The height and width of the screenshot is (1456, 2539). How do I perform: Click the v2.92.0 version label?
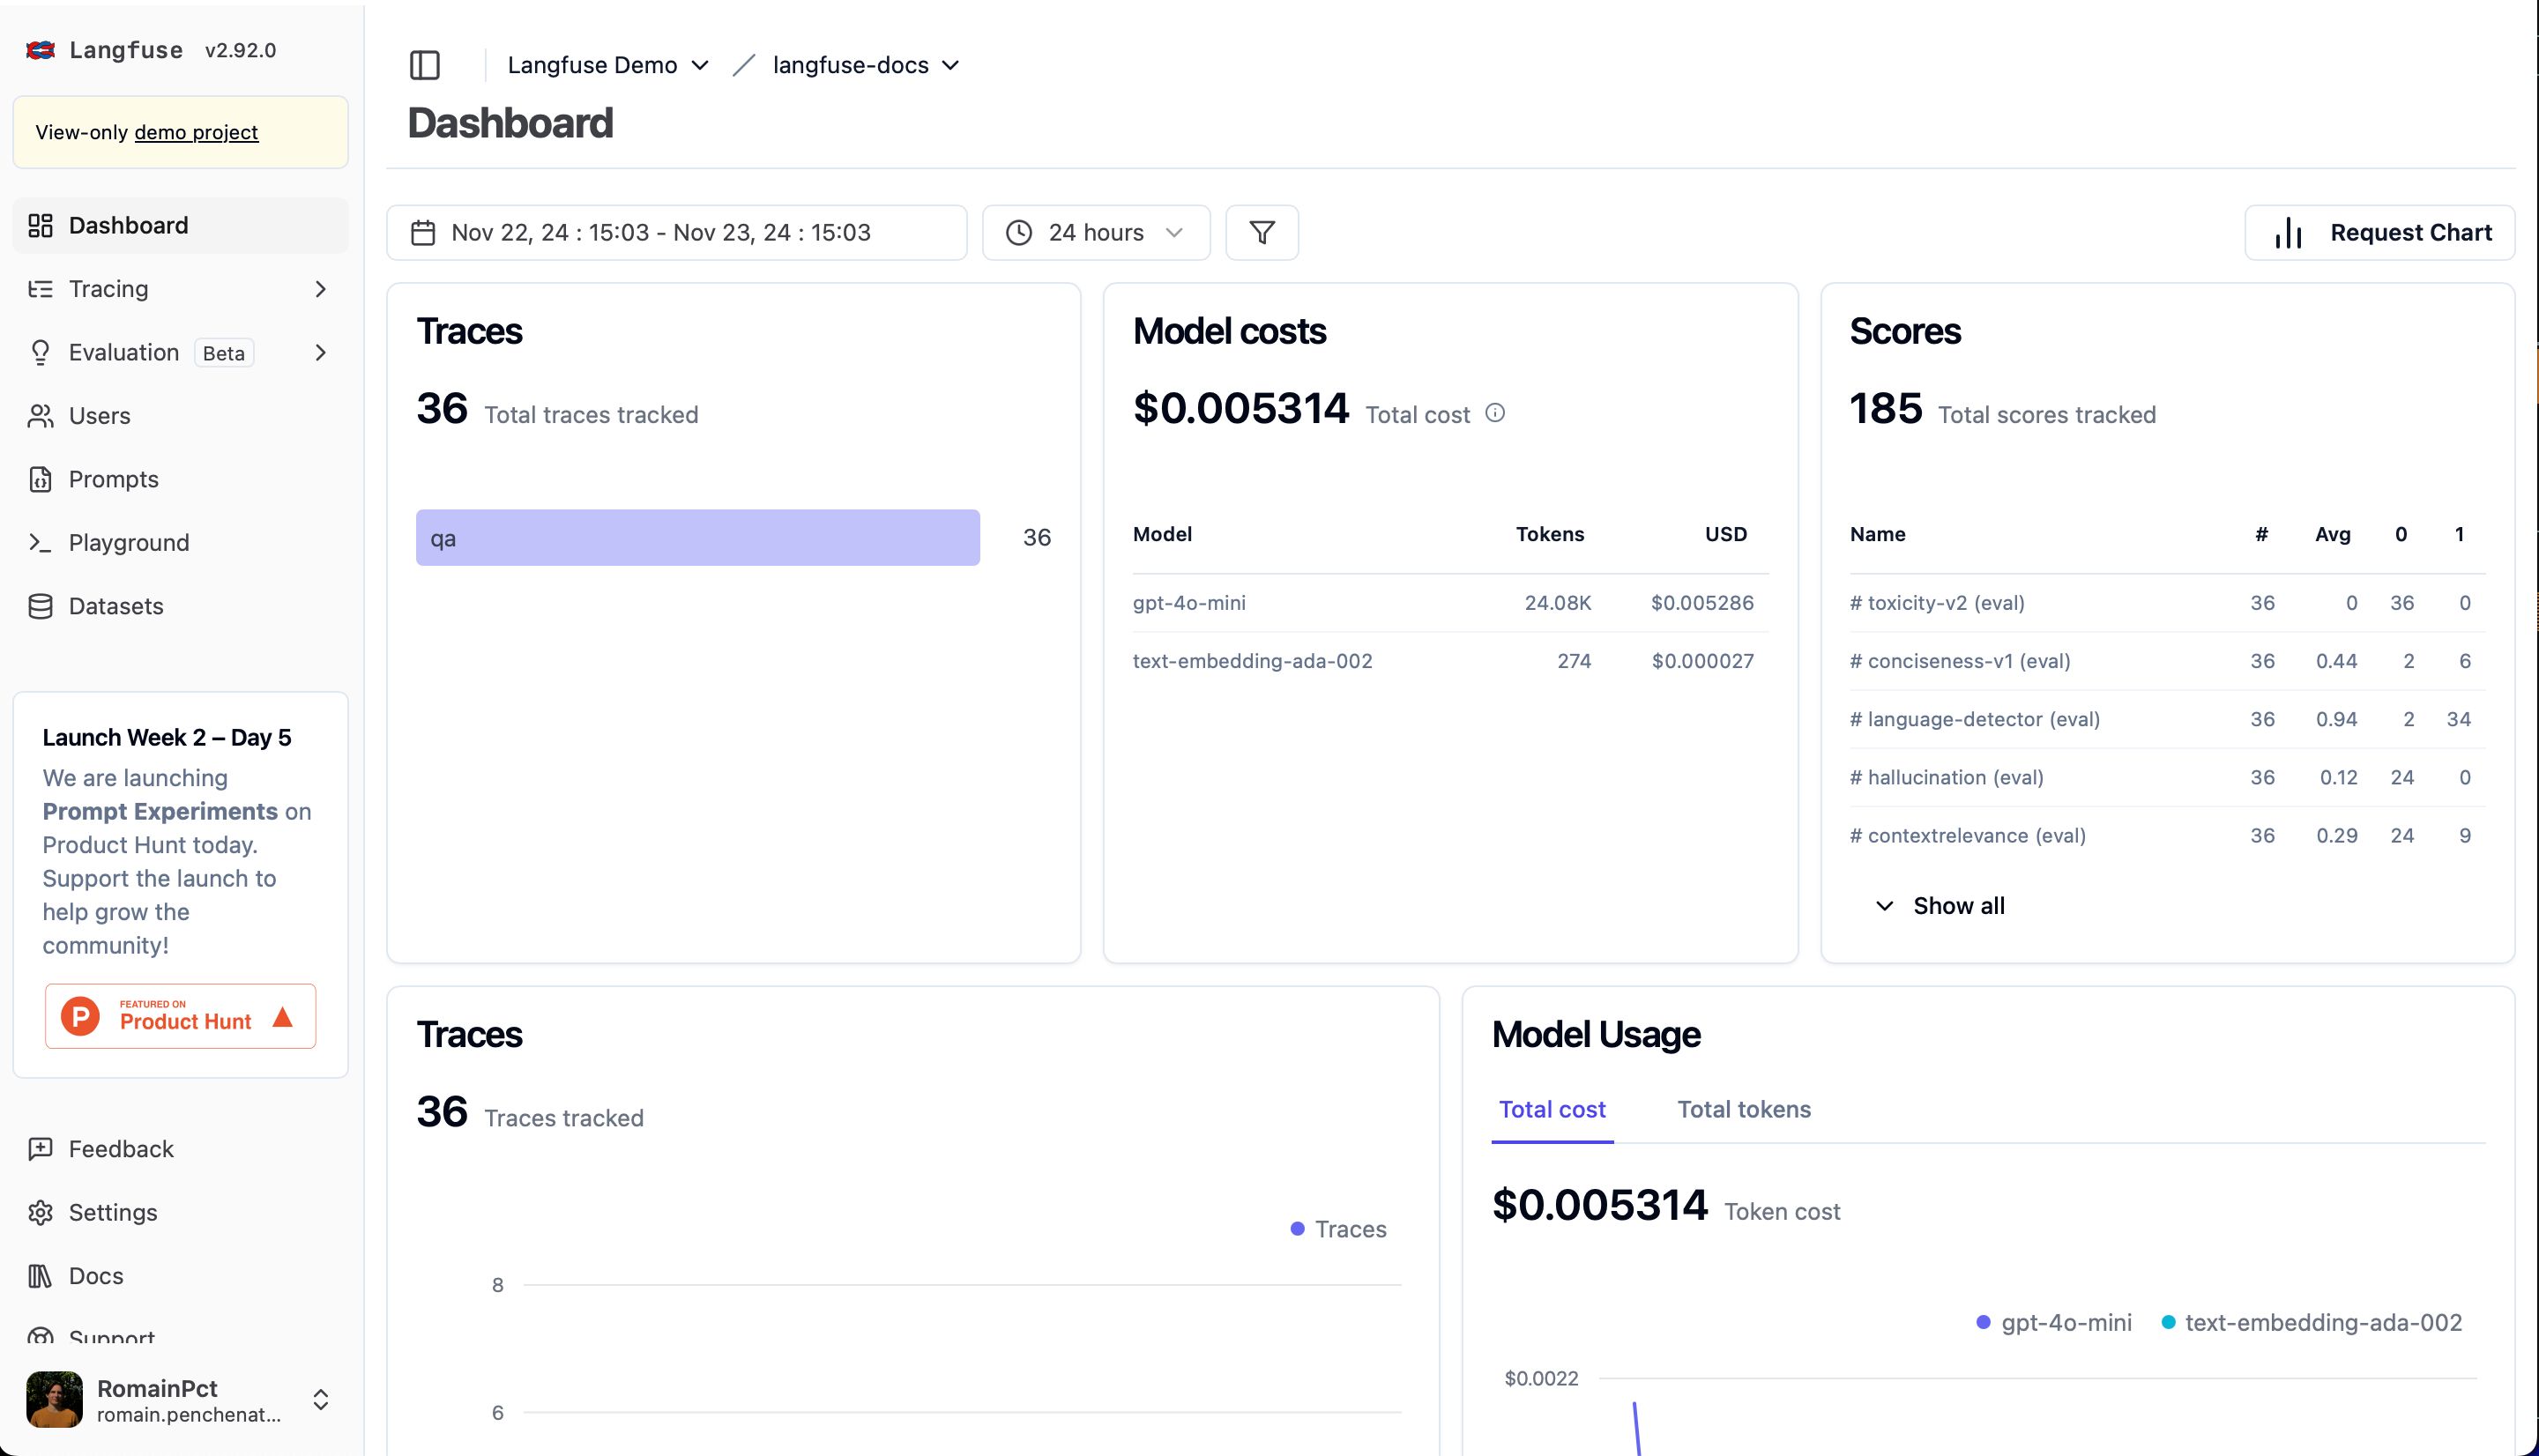[240, 50]
